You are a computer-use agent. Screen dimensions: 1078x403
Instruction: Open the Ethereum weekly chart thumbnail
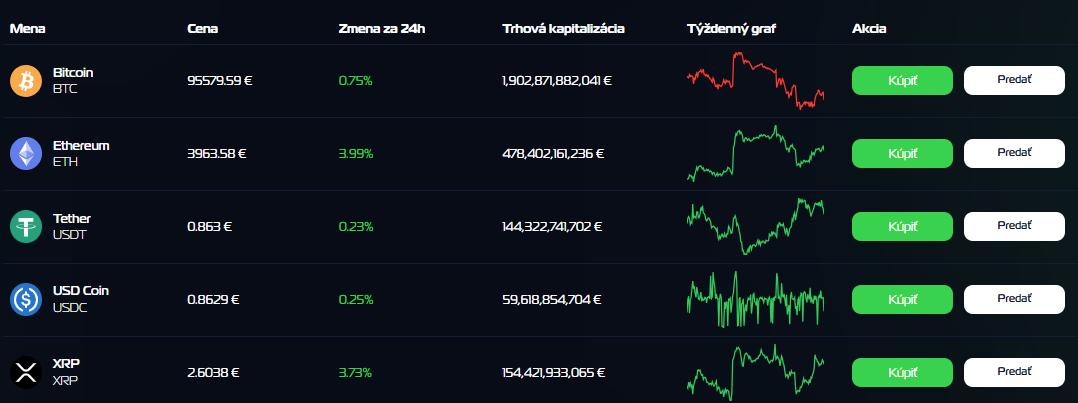tap(755, 153)
